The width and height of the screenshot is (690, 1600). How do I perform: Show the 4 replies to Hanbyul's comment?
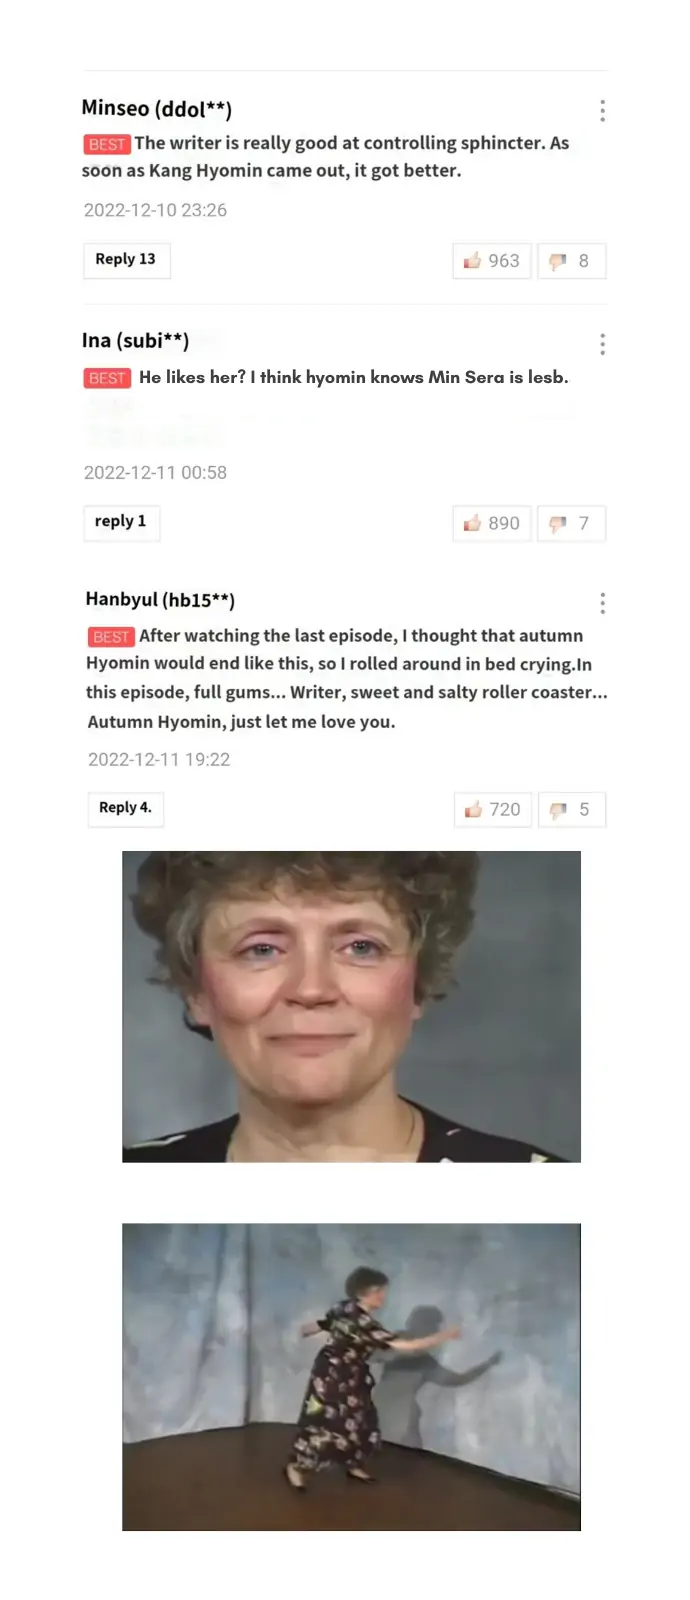pyautogui.click(x=126, y=808)
